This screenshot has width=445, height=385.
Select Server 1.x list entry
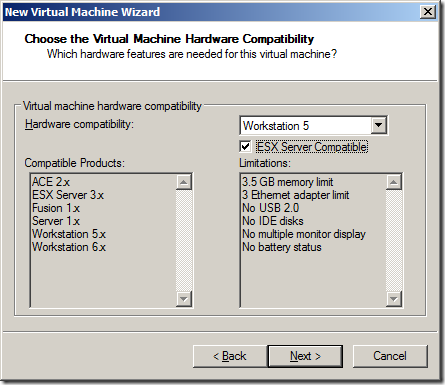coord(56,221)
